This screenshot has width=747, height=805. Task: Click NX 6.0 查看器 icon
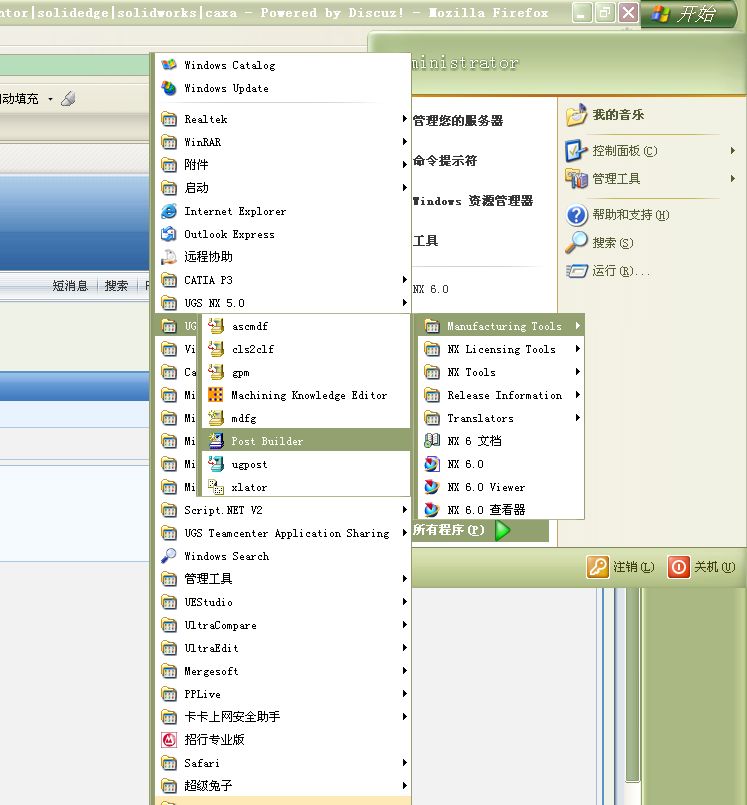(x=432, y=510)
